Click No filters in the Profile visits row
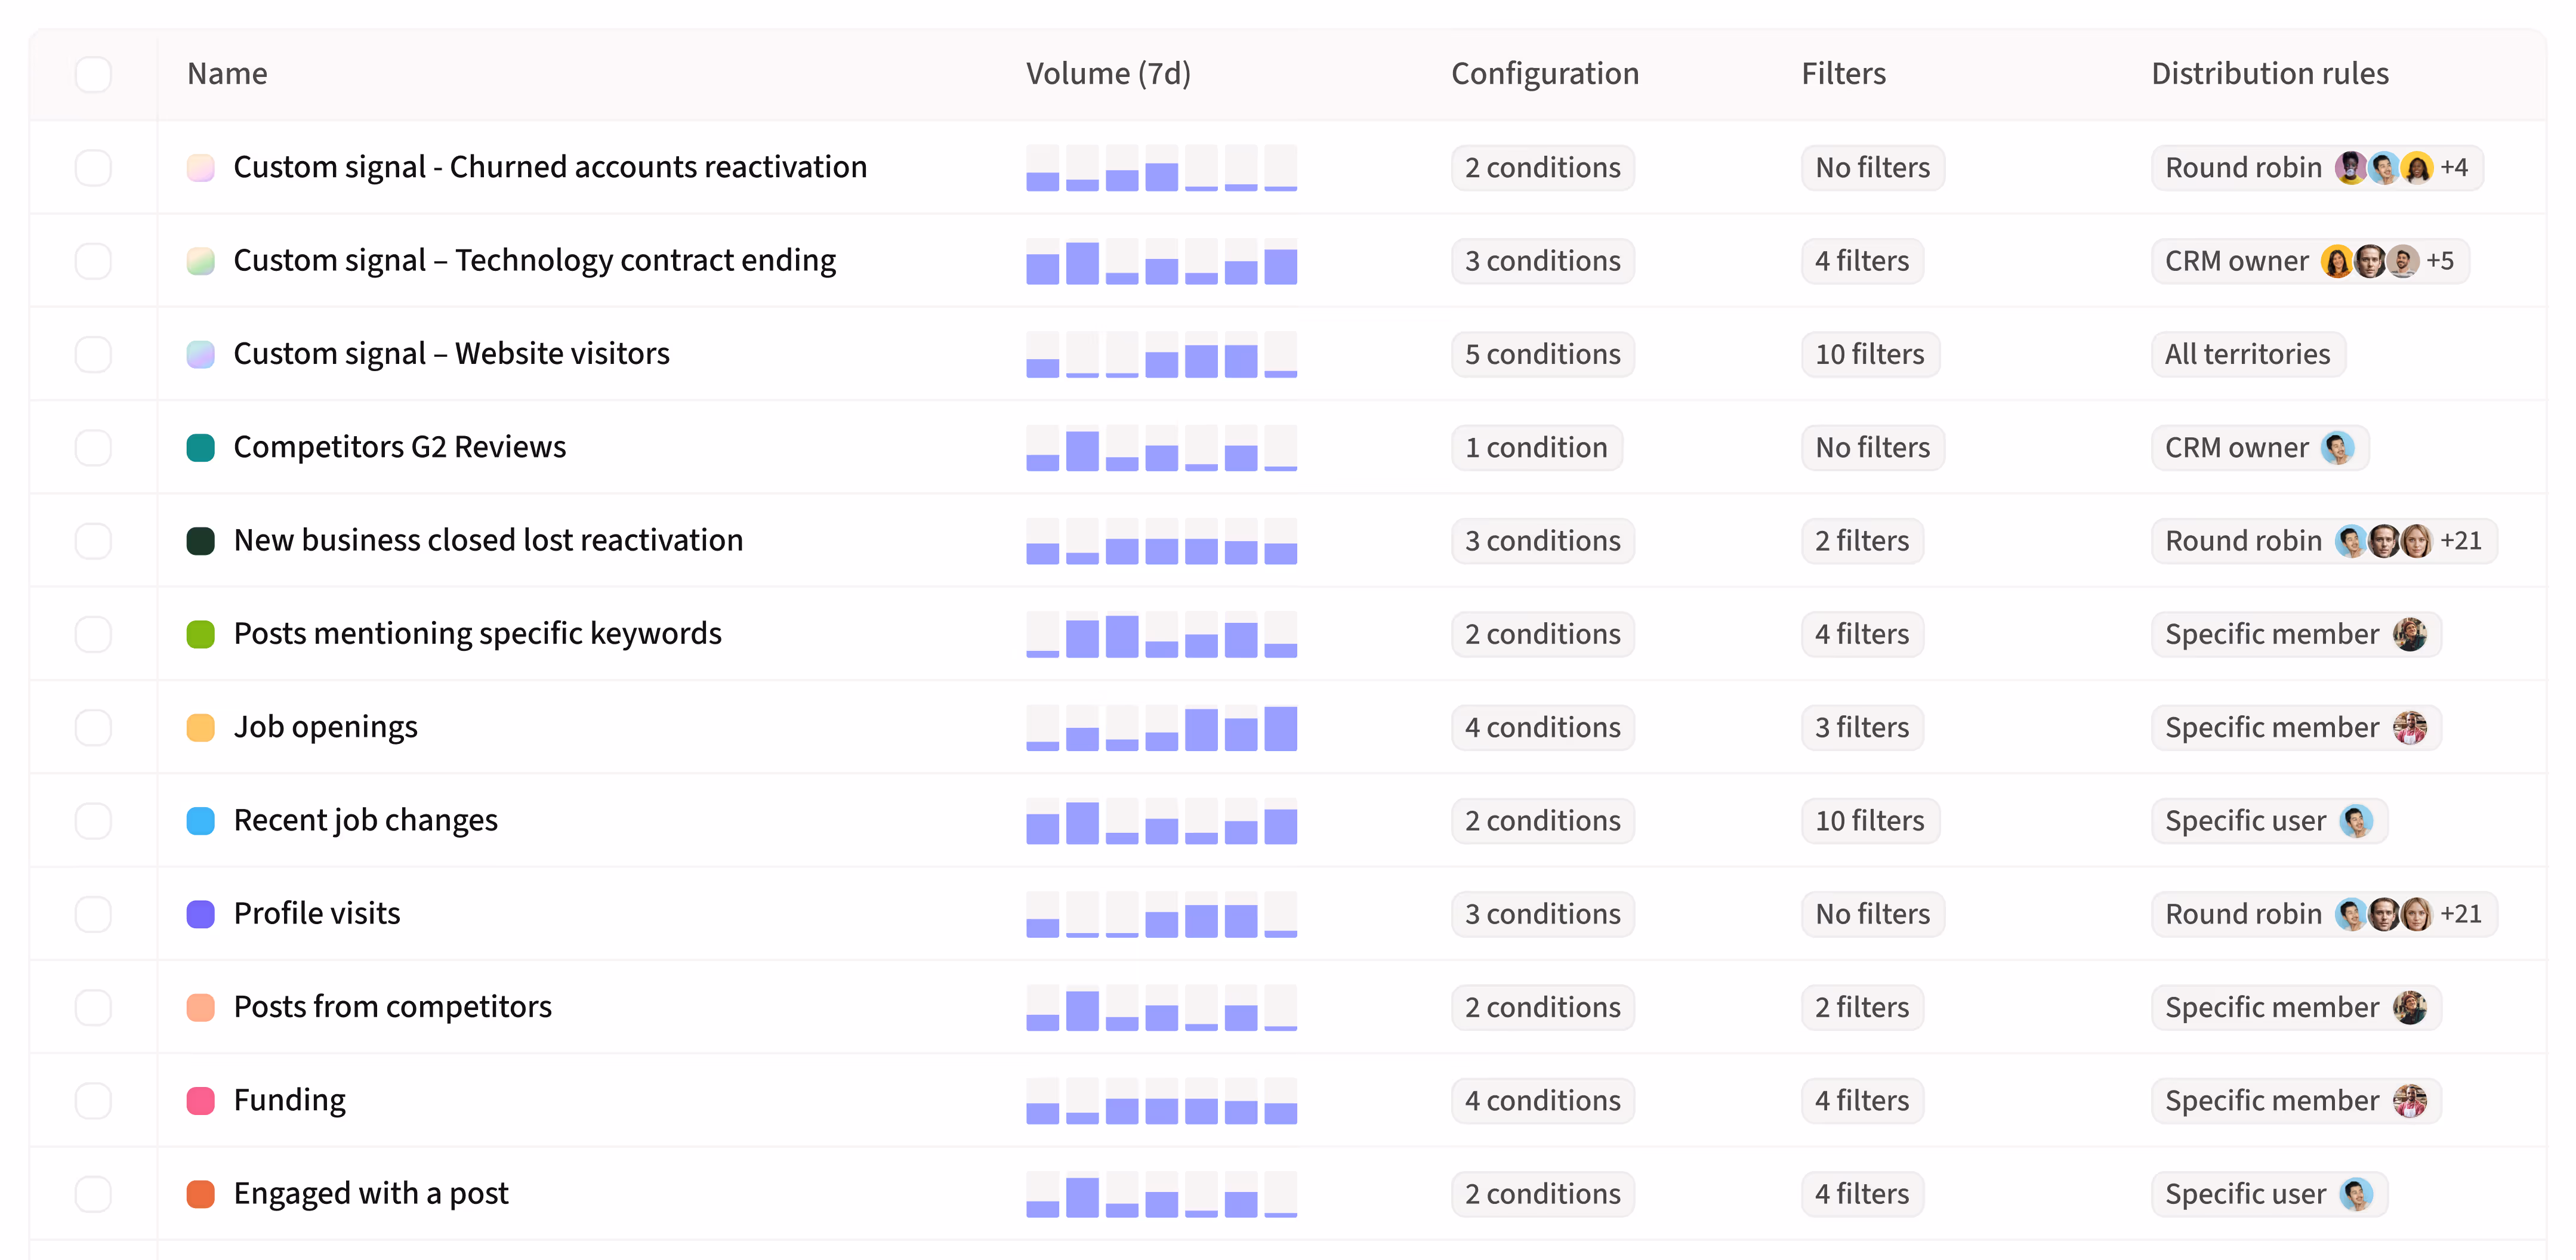 1872,914
